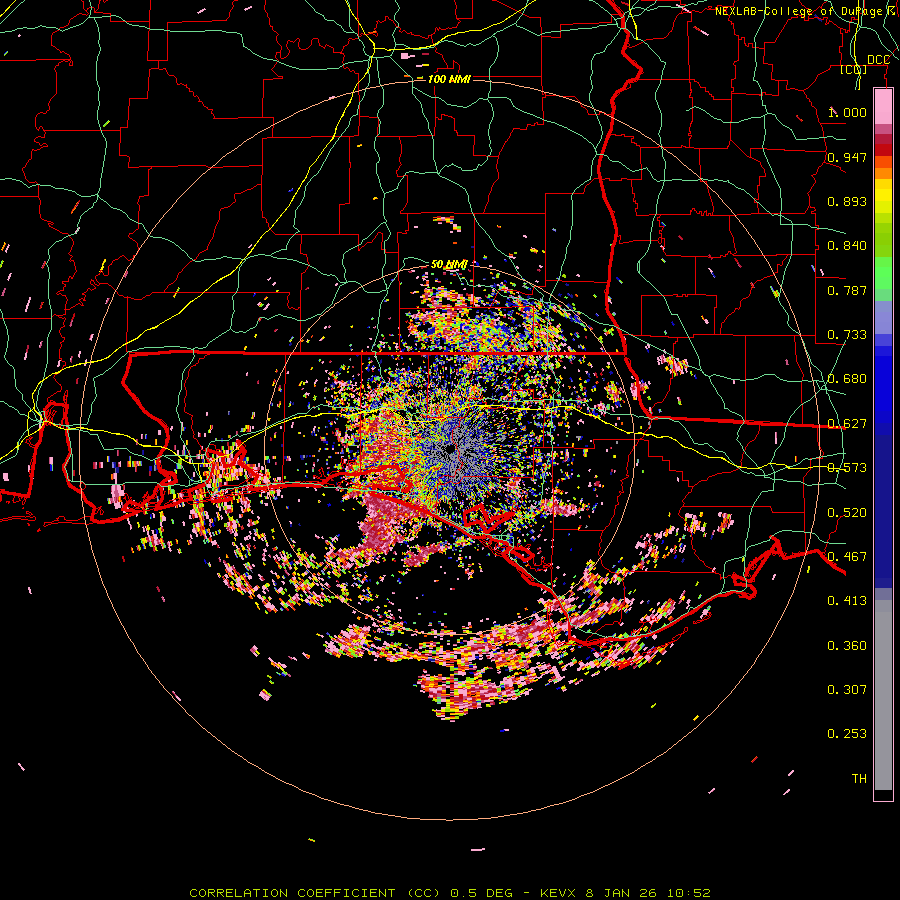Screen dimensions: 900x900
Task: Click the DCC legend title
Action: tap(878, 60)
